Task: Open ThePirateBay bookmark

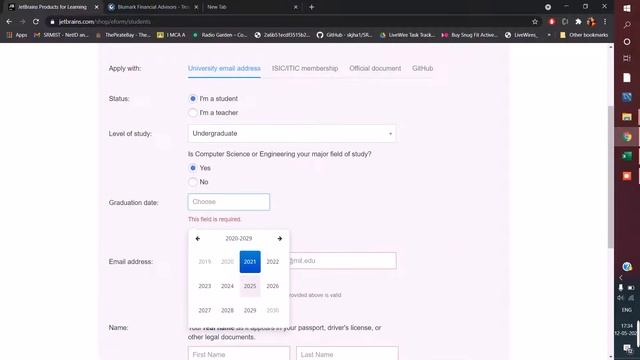Action: coord(123,35)
